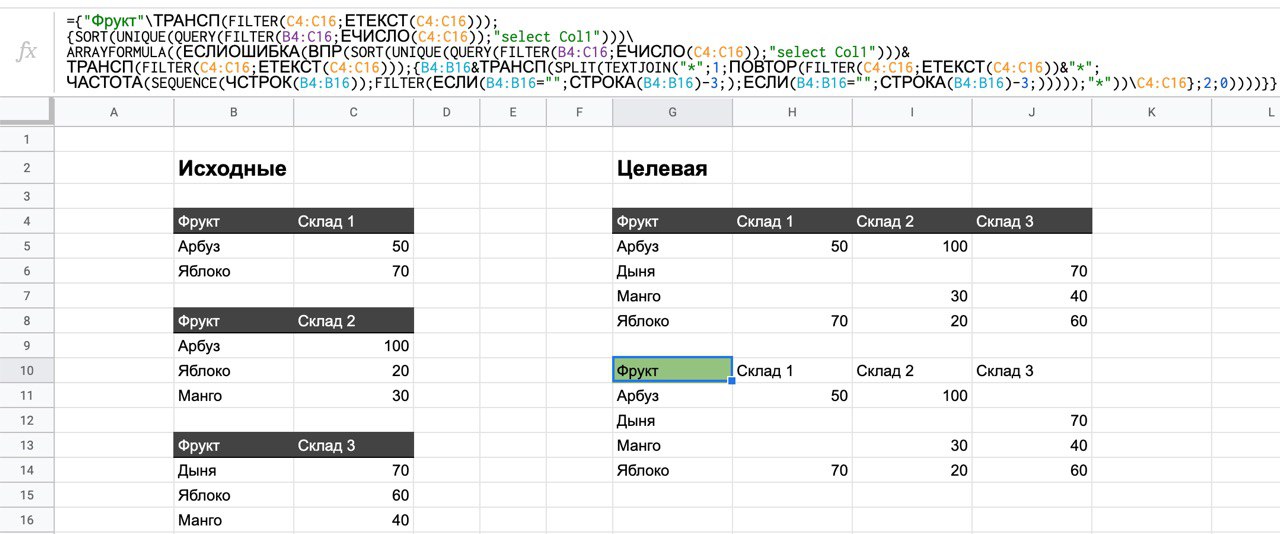The width and height of the screenshot is (1280, 534).
Task: Select row 2 header
Action: (x=27, y=168)
